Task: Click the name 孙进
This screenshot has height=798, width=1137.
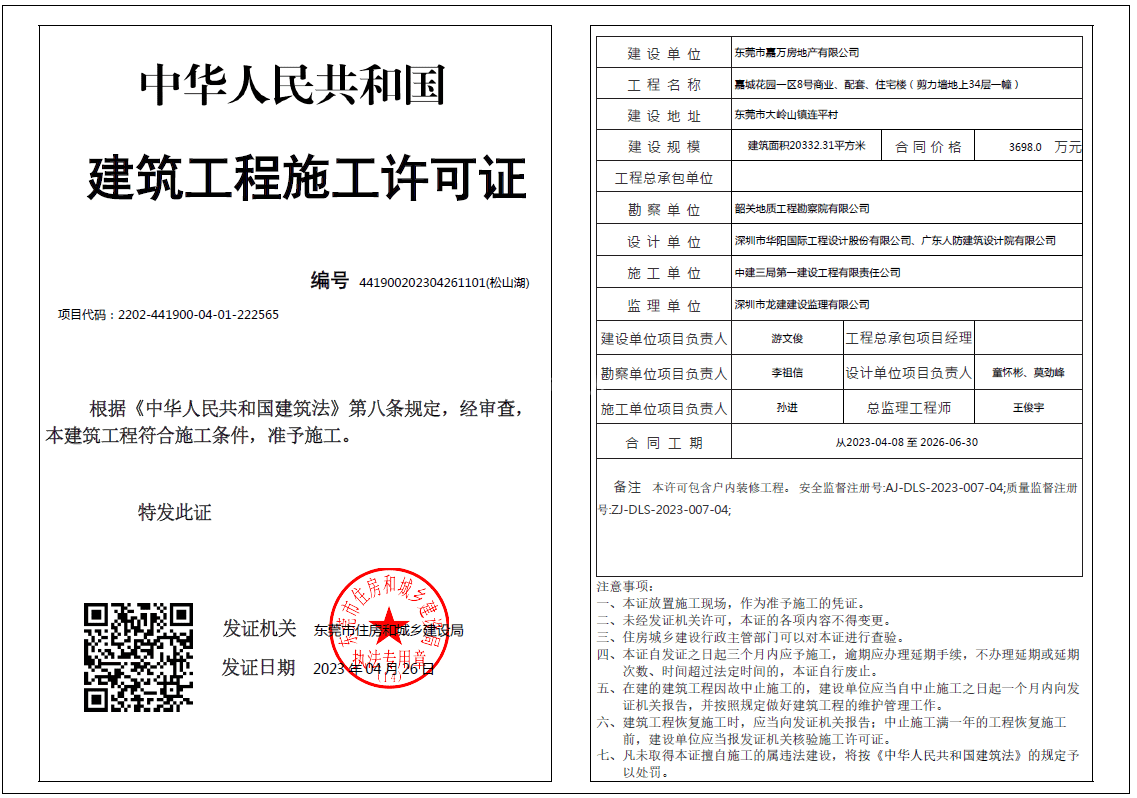Action: pyautogui.click(x=787, y=408)
